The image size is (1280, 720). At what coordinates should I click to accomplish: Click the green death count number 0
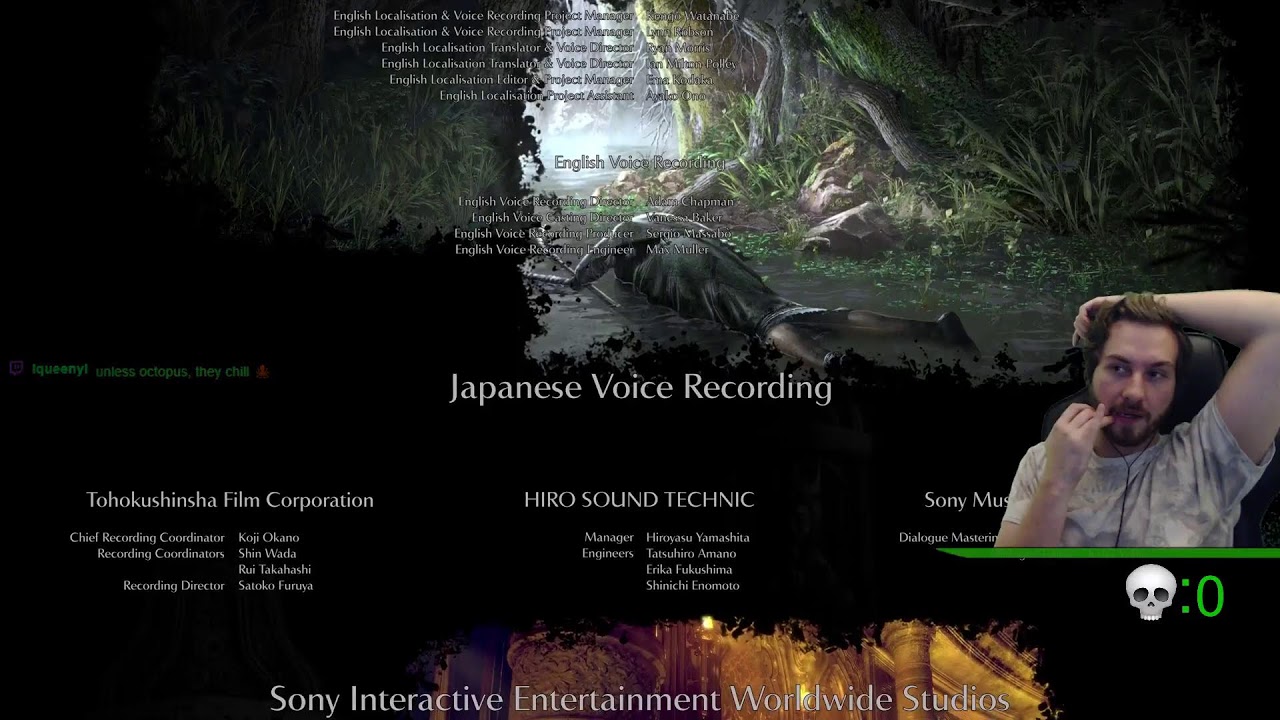tap(1209, 597)
